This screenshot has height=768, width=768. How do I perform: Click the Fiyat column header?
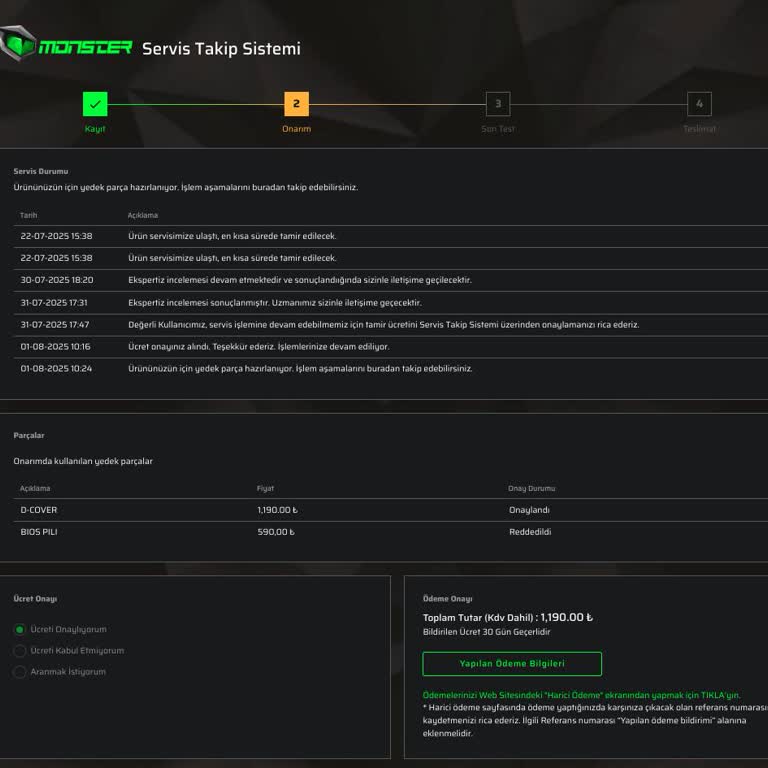(265, 488)
